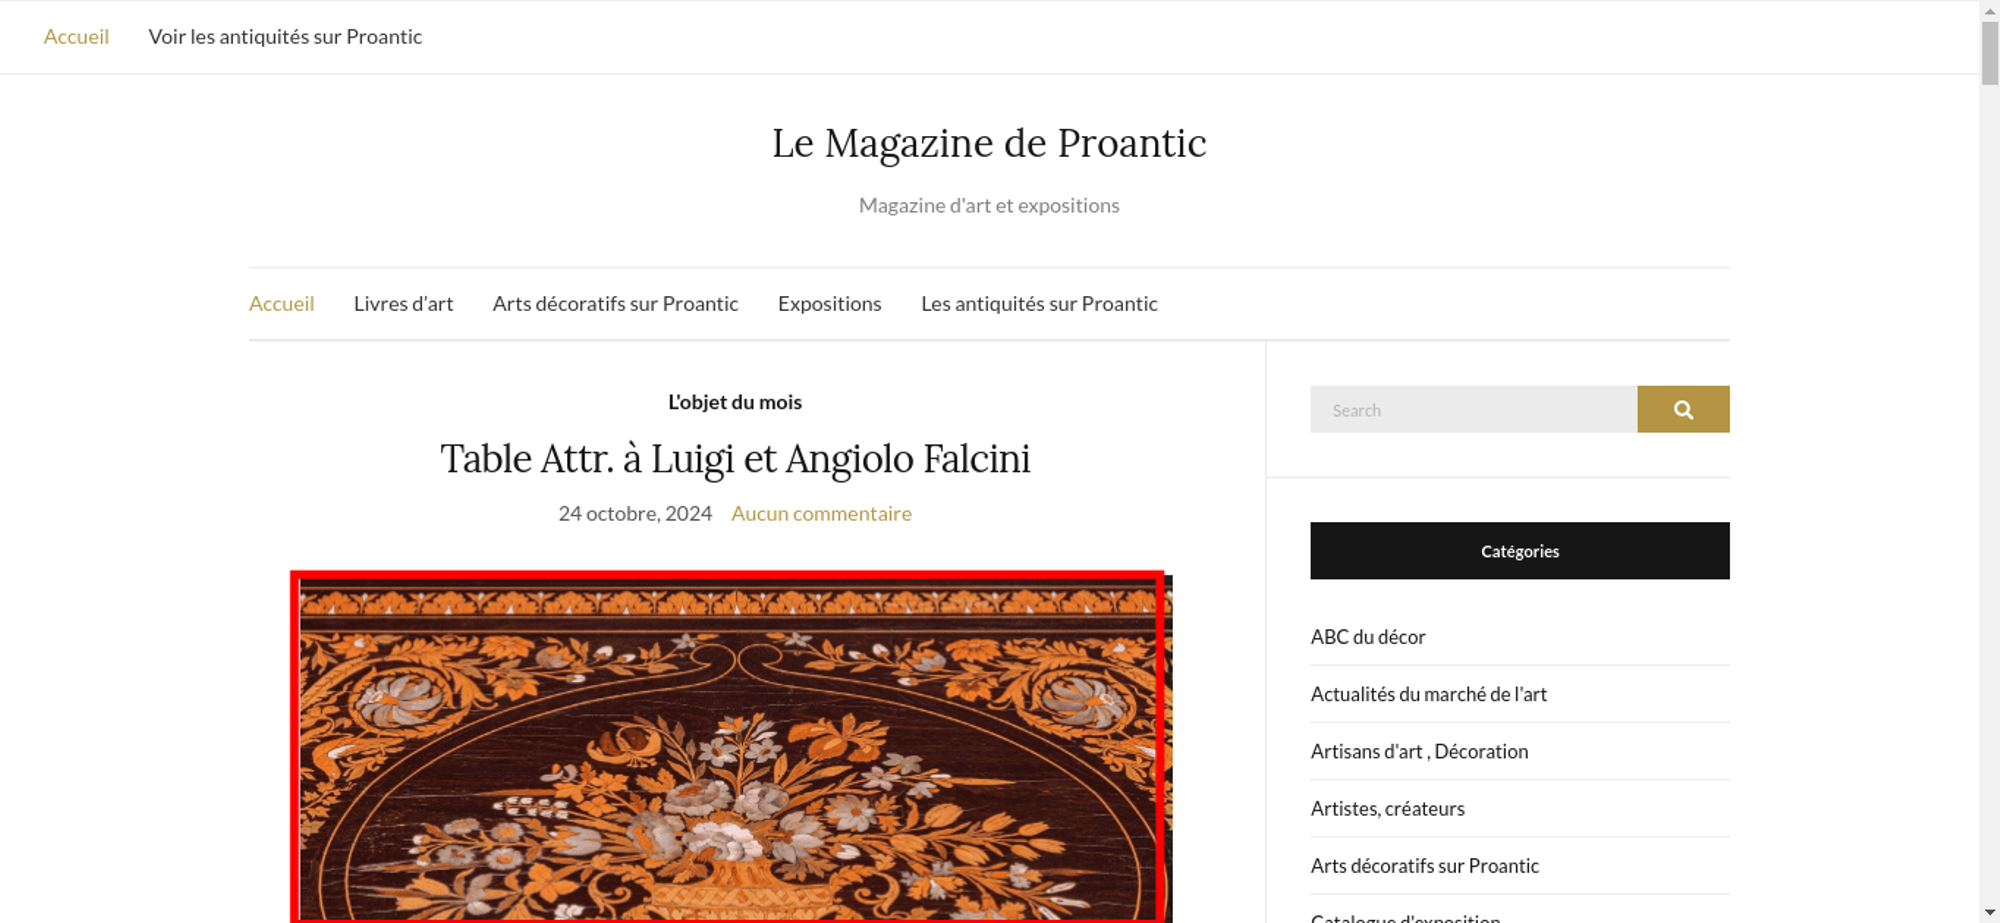Click in the Search input field
This screenshot has height=923, width=2000.
[1473, 409]
